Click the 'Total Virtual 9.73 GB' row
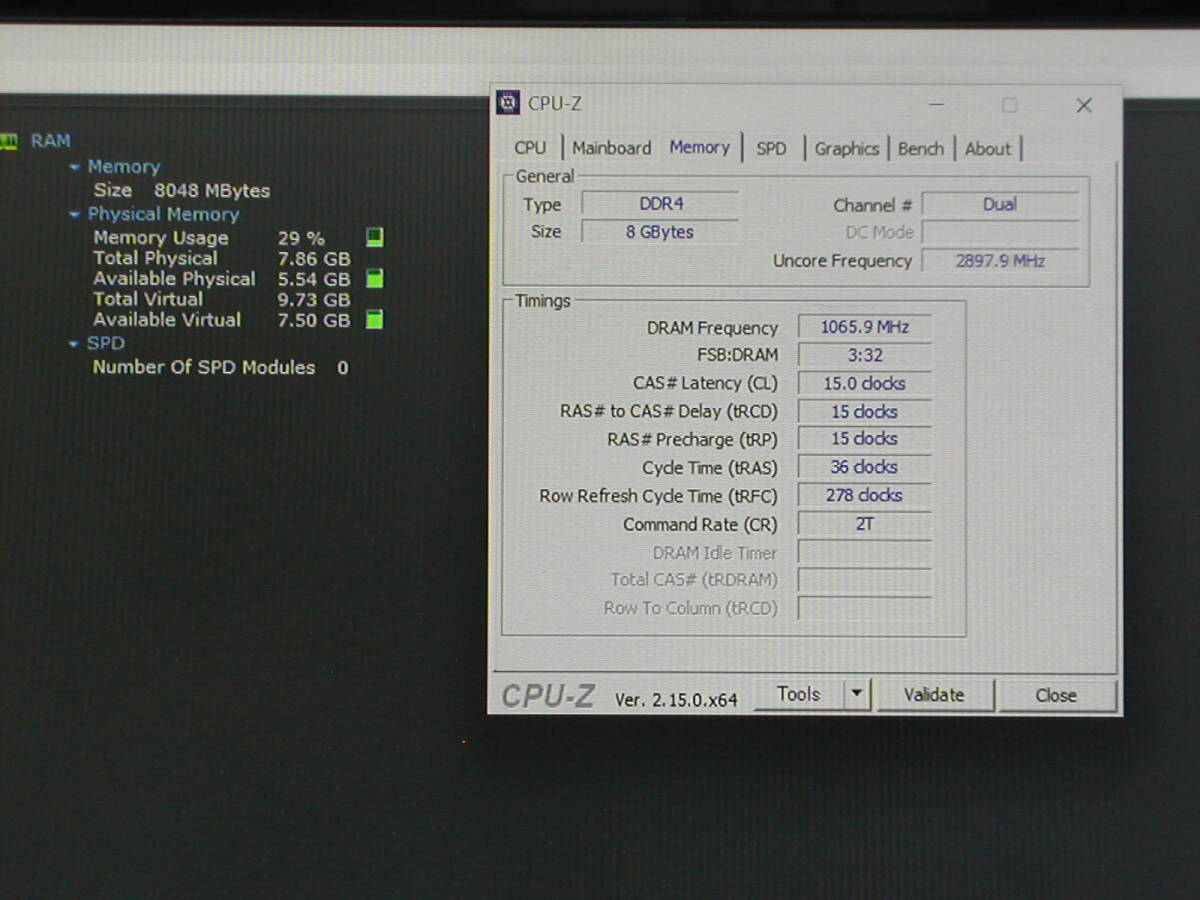This screenshot has height=900, width=1200. (222, 299)
